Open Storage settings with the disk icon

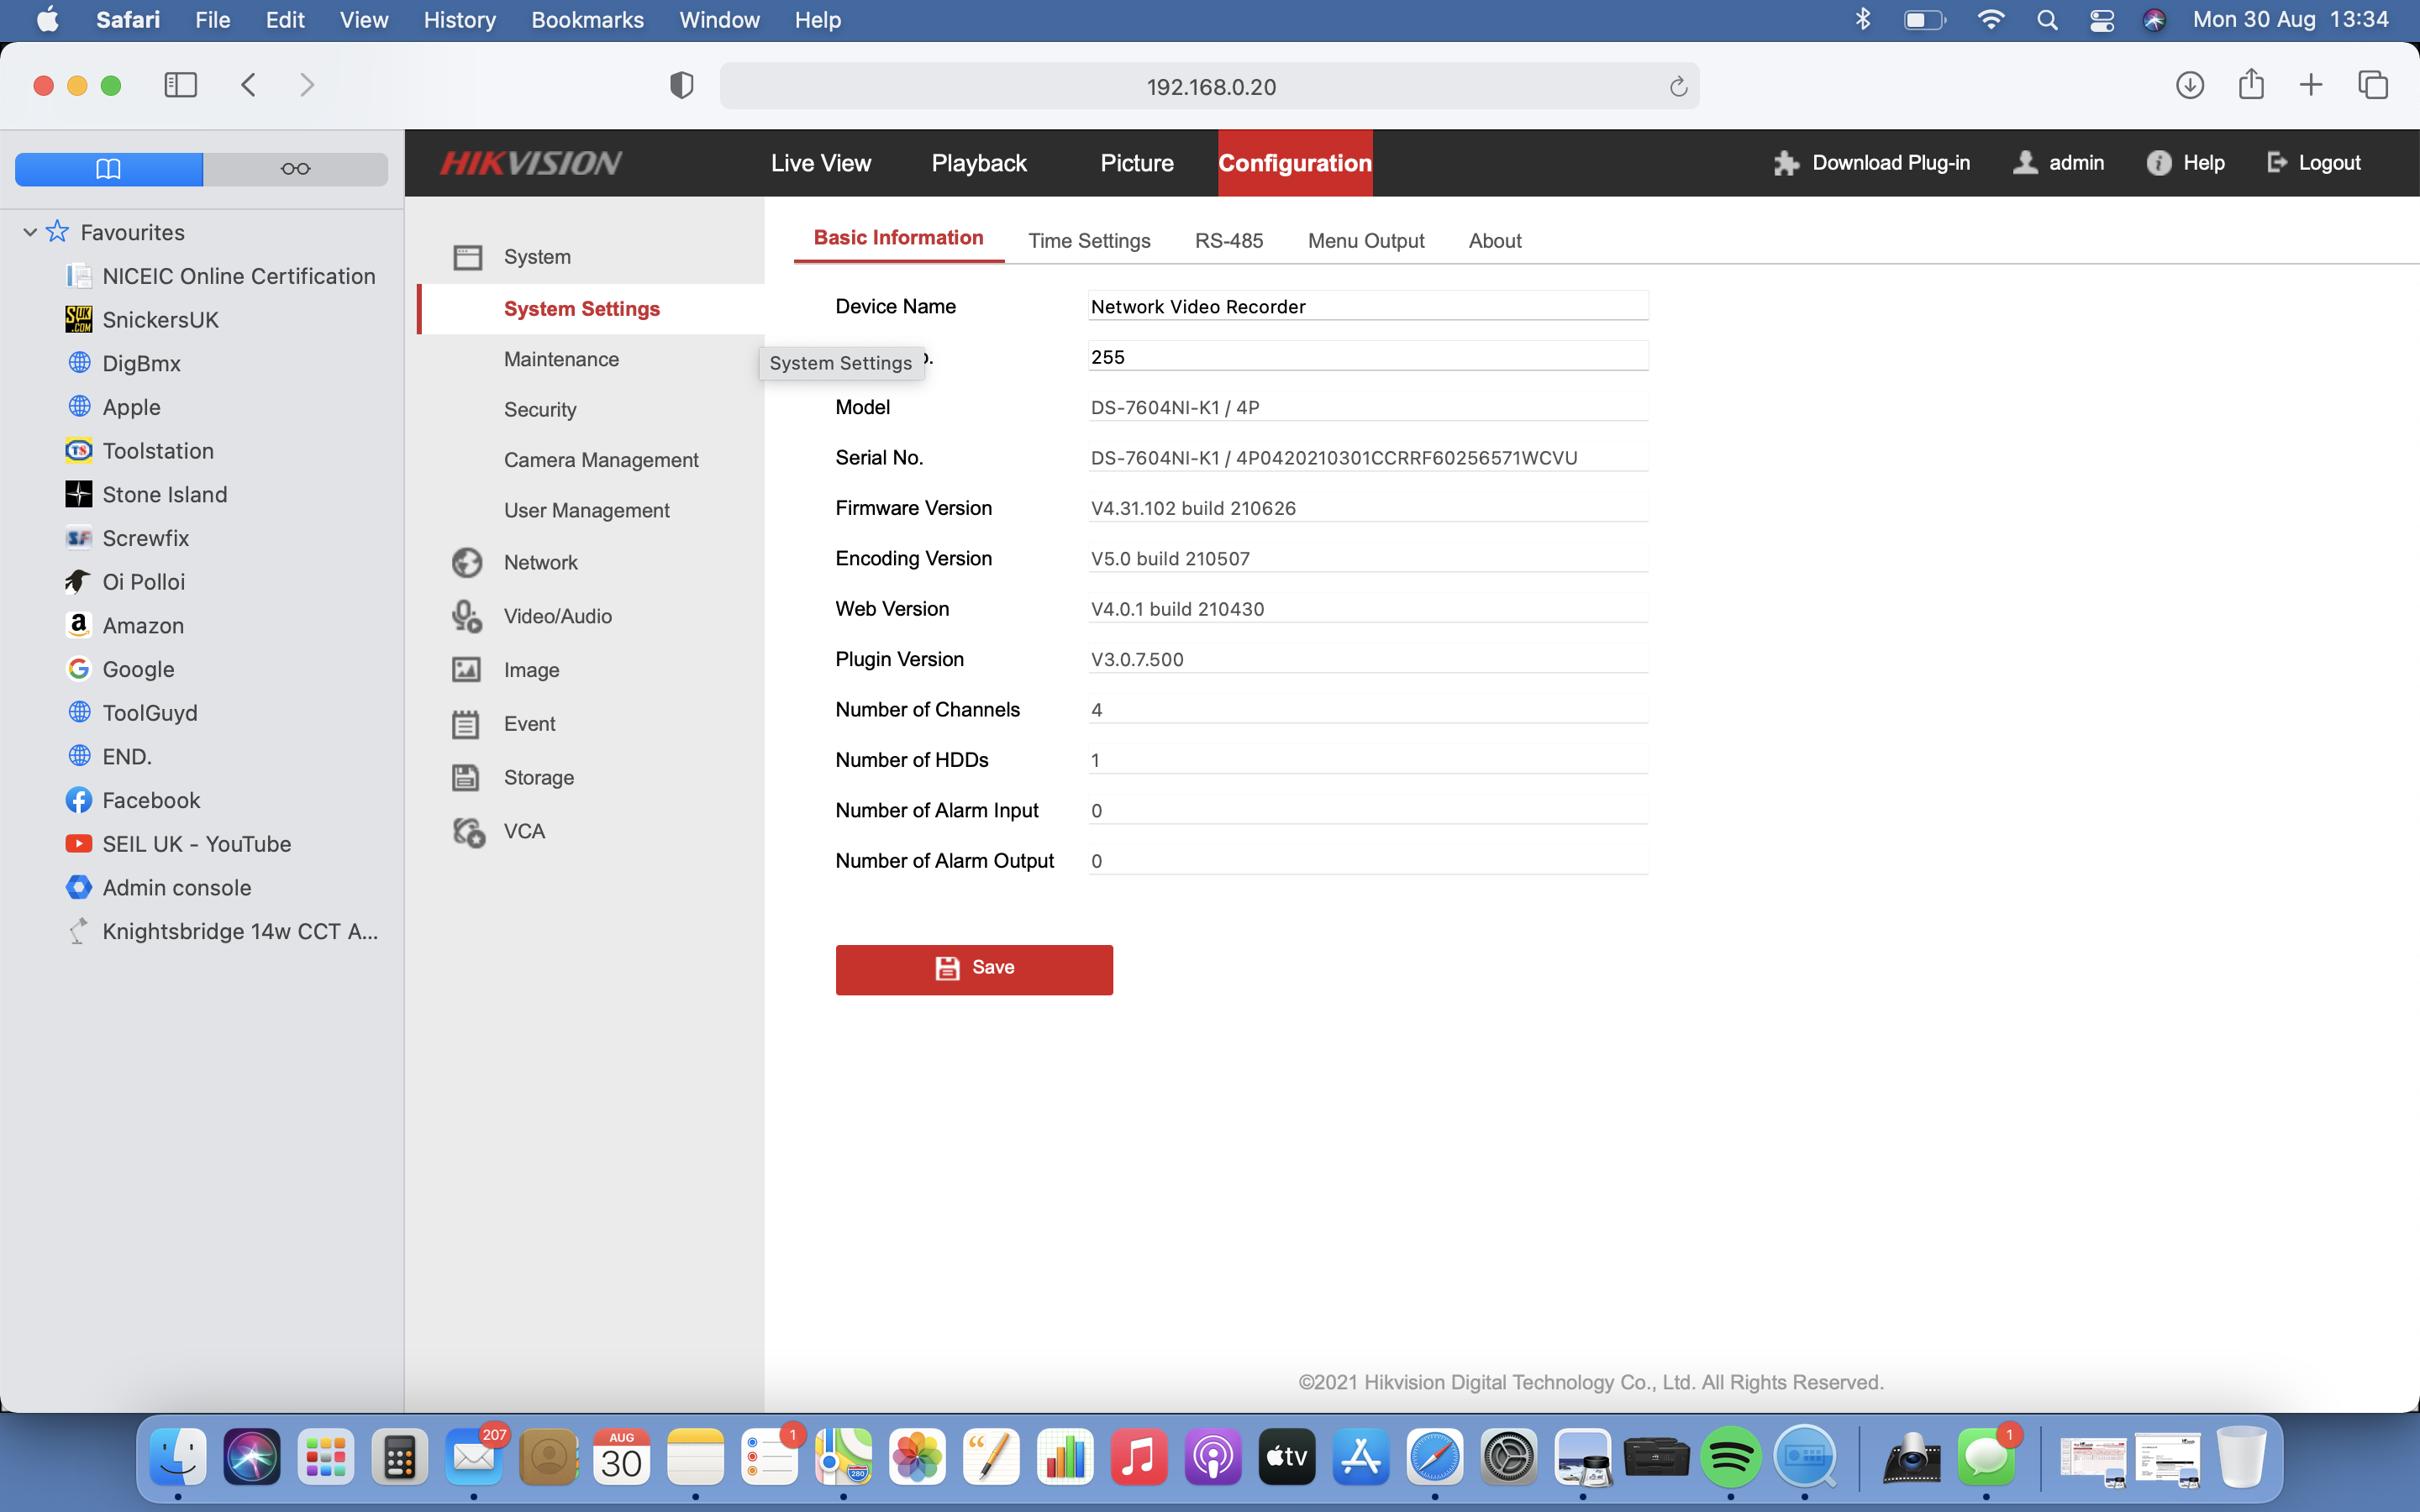466,777
